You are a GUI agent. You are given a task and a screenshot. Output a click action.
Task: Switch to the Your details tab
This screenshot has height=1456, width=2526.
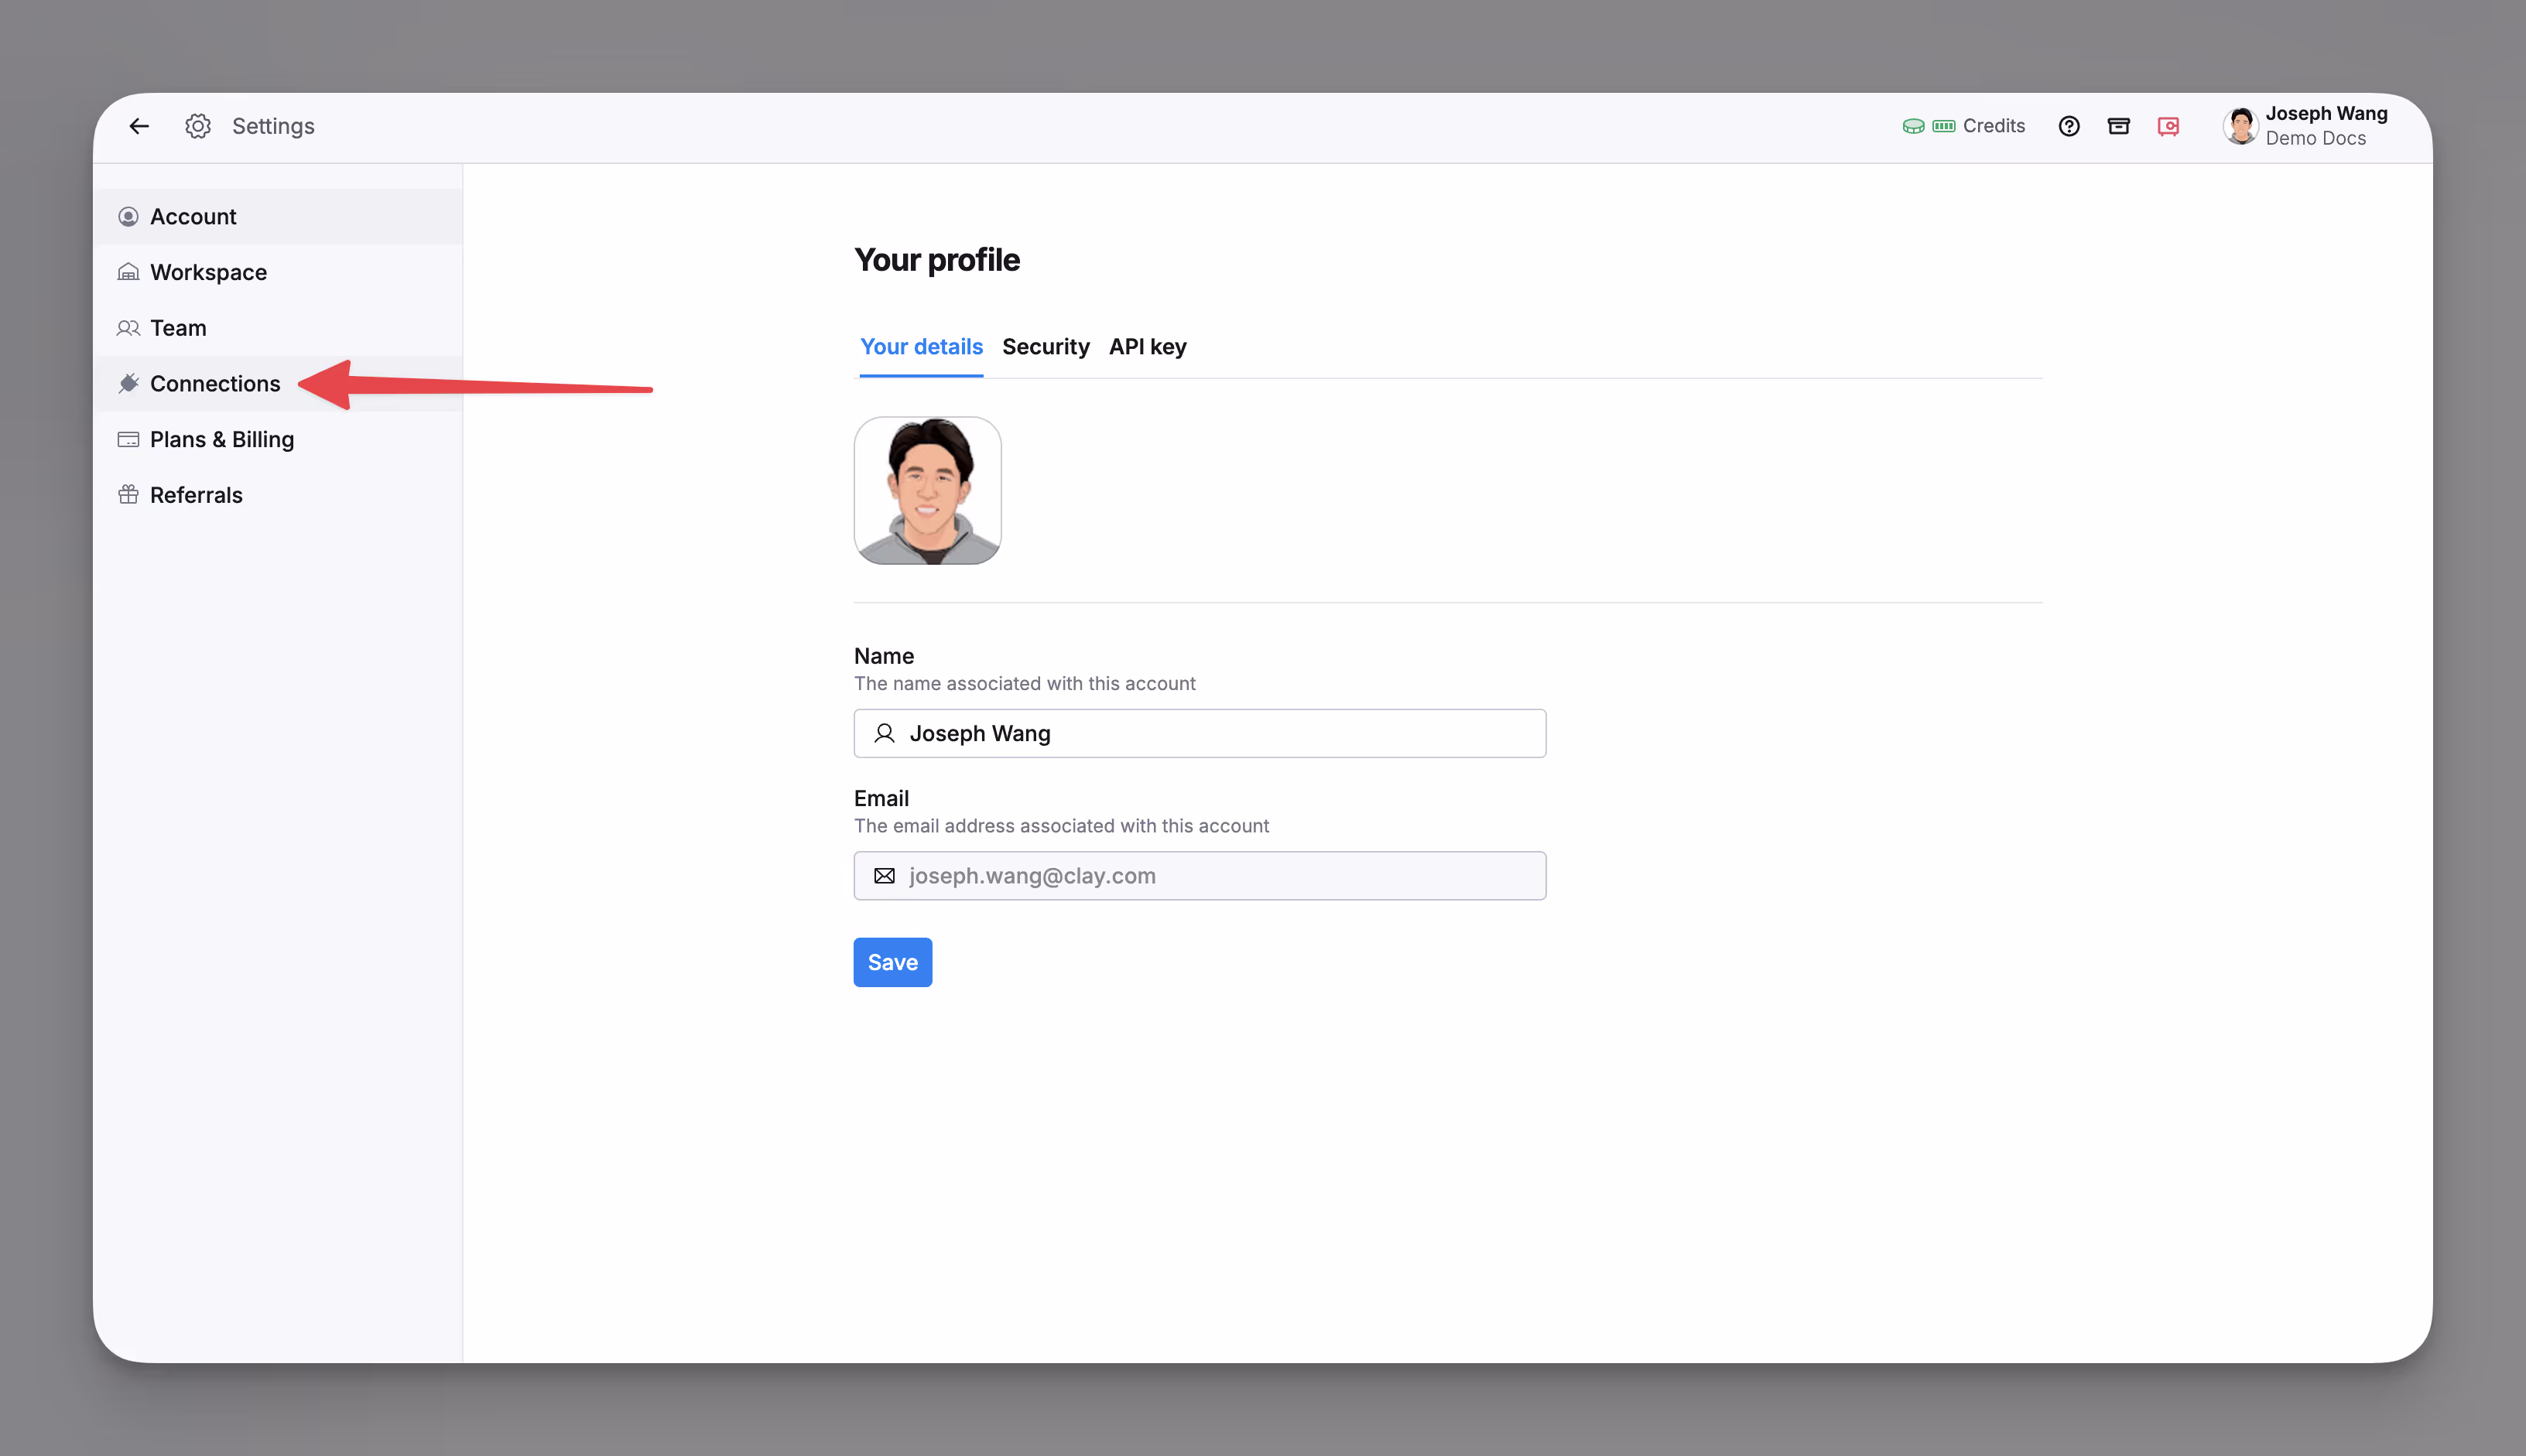(x=921, y=347)
